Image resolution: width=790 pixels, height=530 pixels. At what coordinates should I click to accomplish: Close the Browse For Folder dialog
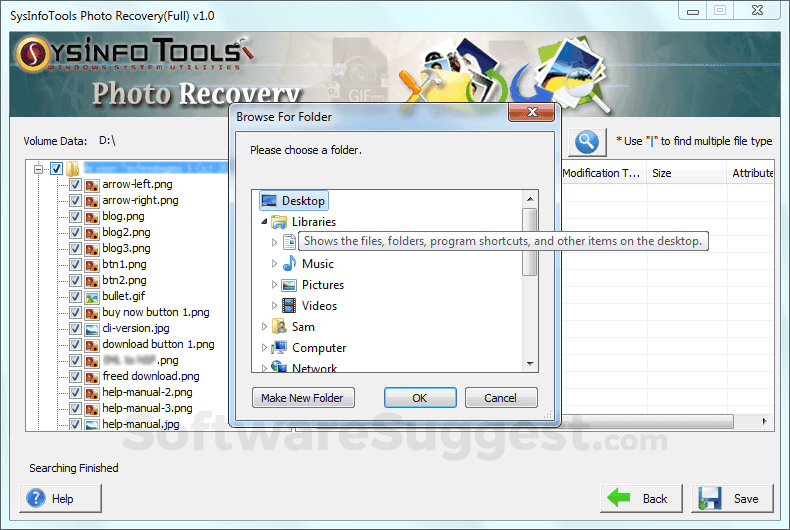pyautogui.click(x=532, y=112)
